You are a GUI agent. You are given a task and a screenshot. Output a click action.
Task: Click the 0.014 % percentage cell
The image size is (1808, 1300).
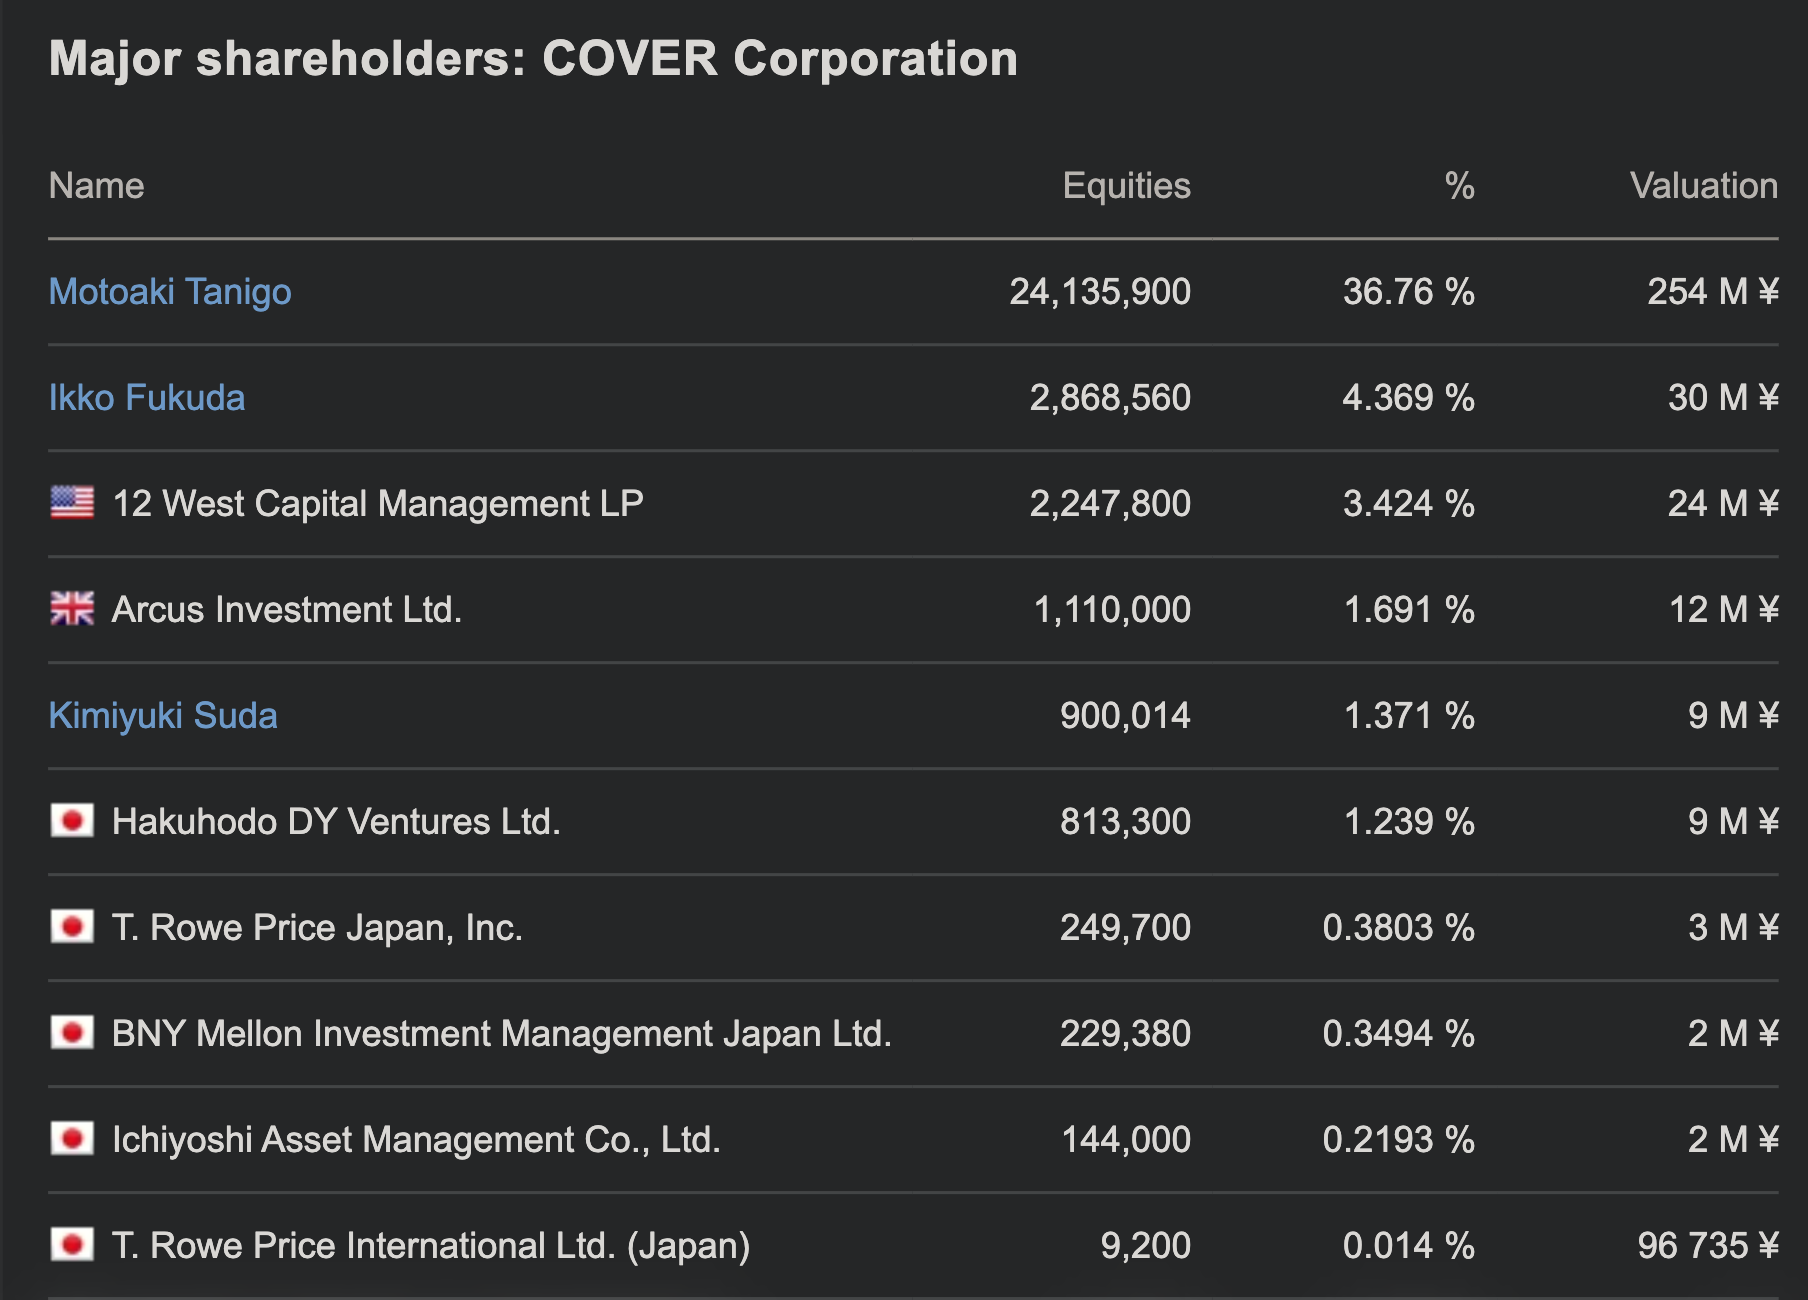(x=1409, y=1246)
